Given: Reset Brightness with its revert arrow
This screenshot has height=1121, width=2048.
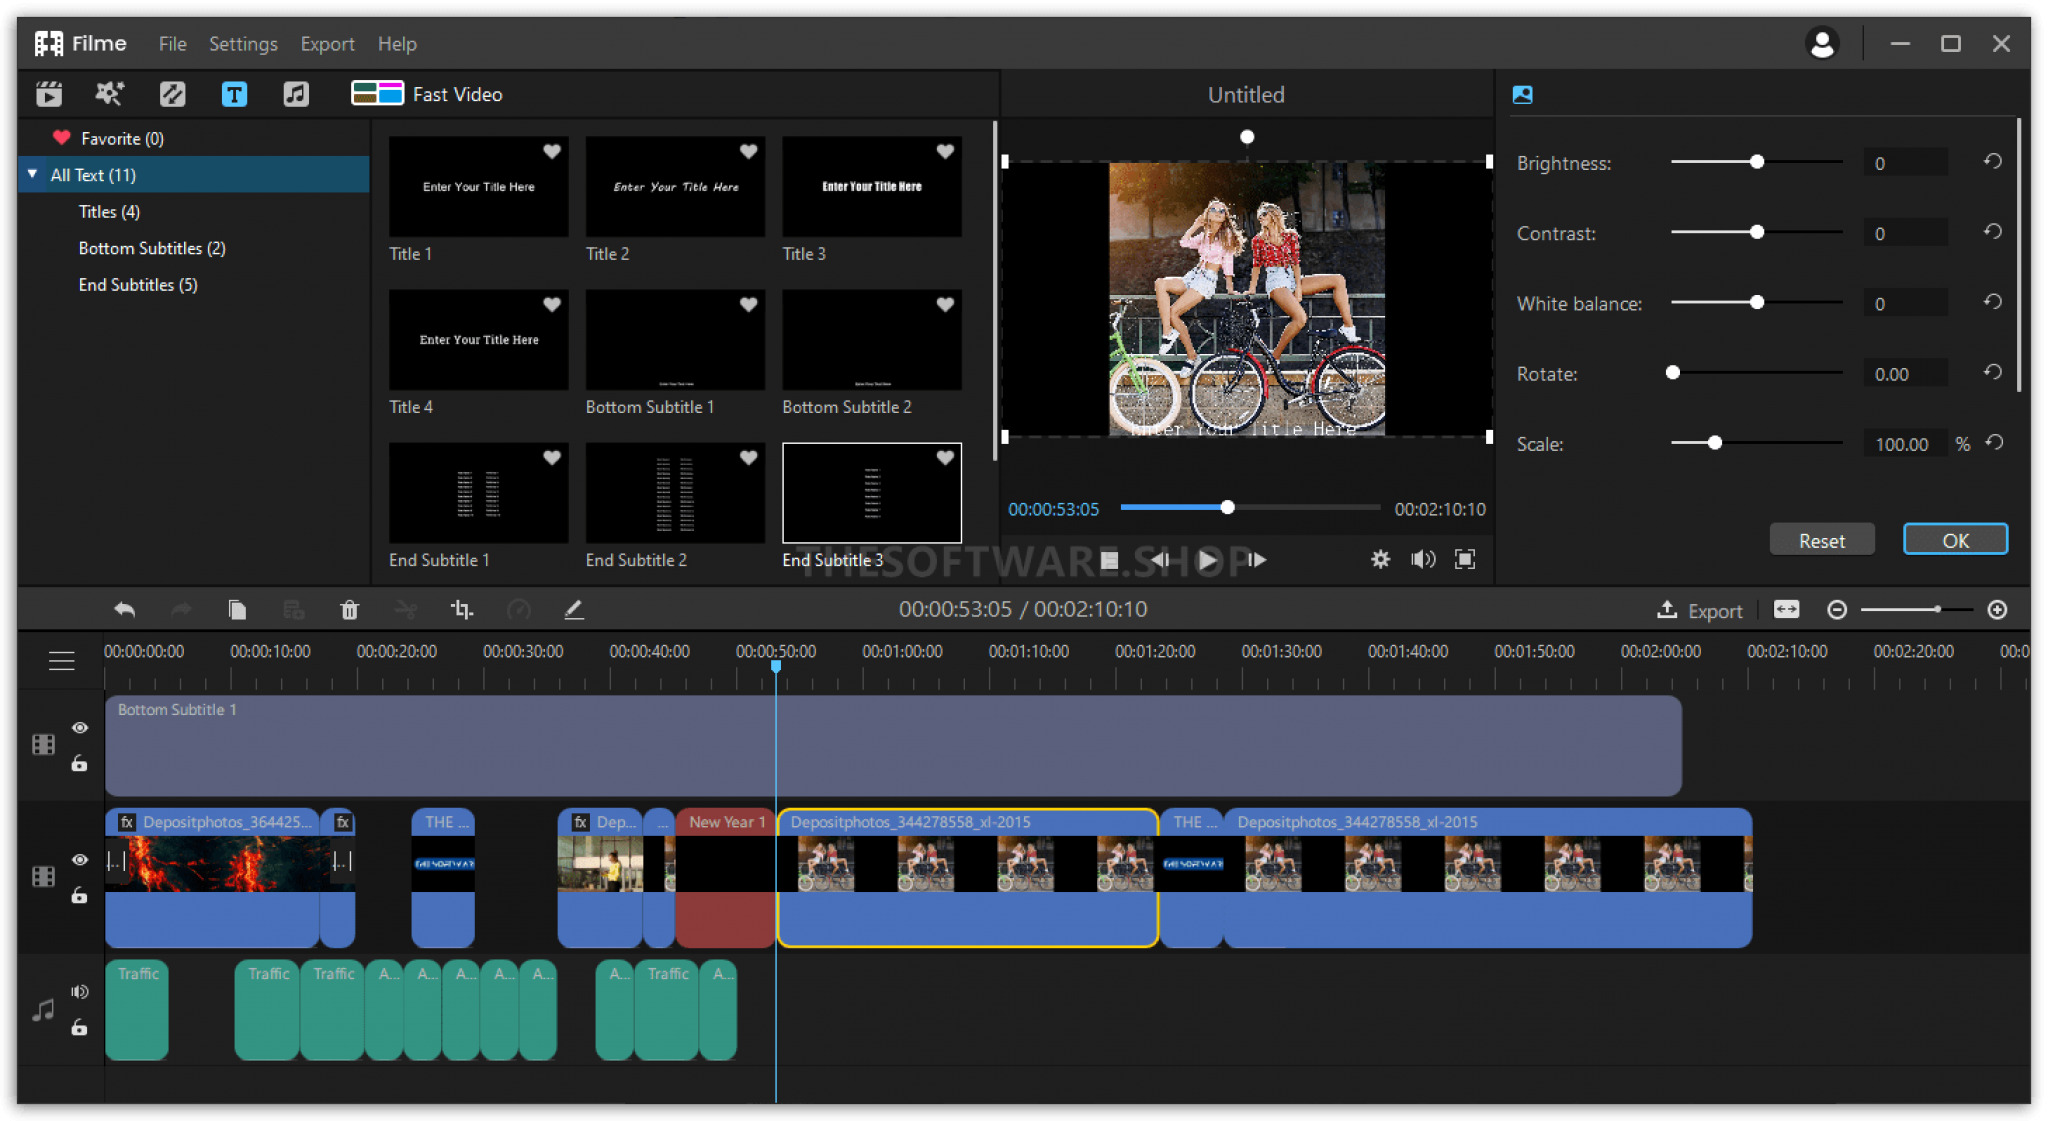Looking at the screenshot, I should coord(1992,162).
